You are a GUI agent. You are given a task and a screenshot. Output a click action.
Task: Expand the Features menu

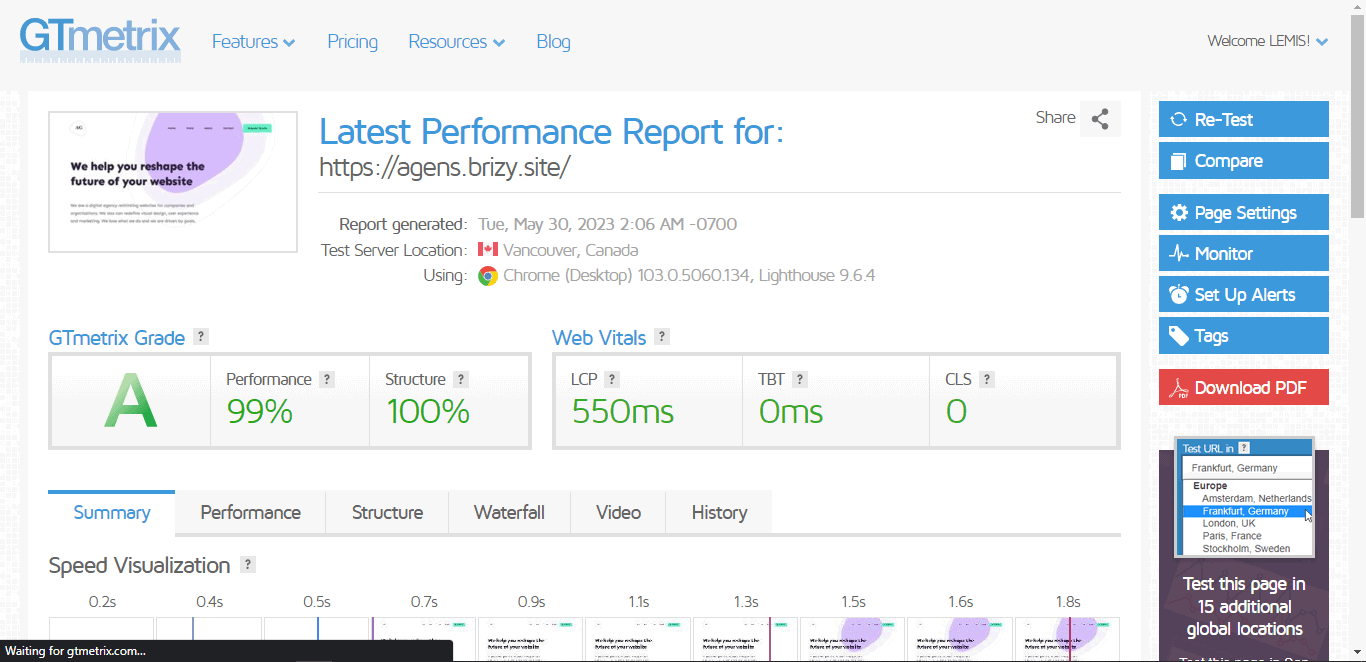pyautogui.click(x=253, y=42)
